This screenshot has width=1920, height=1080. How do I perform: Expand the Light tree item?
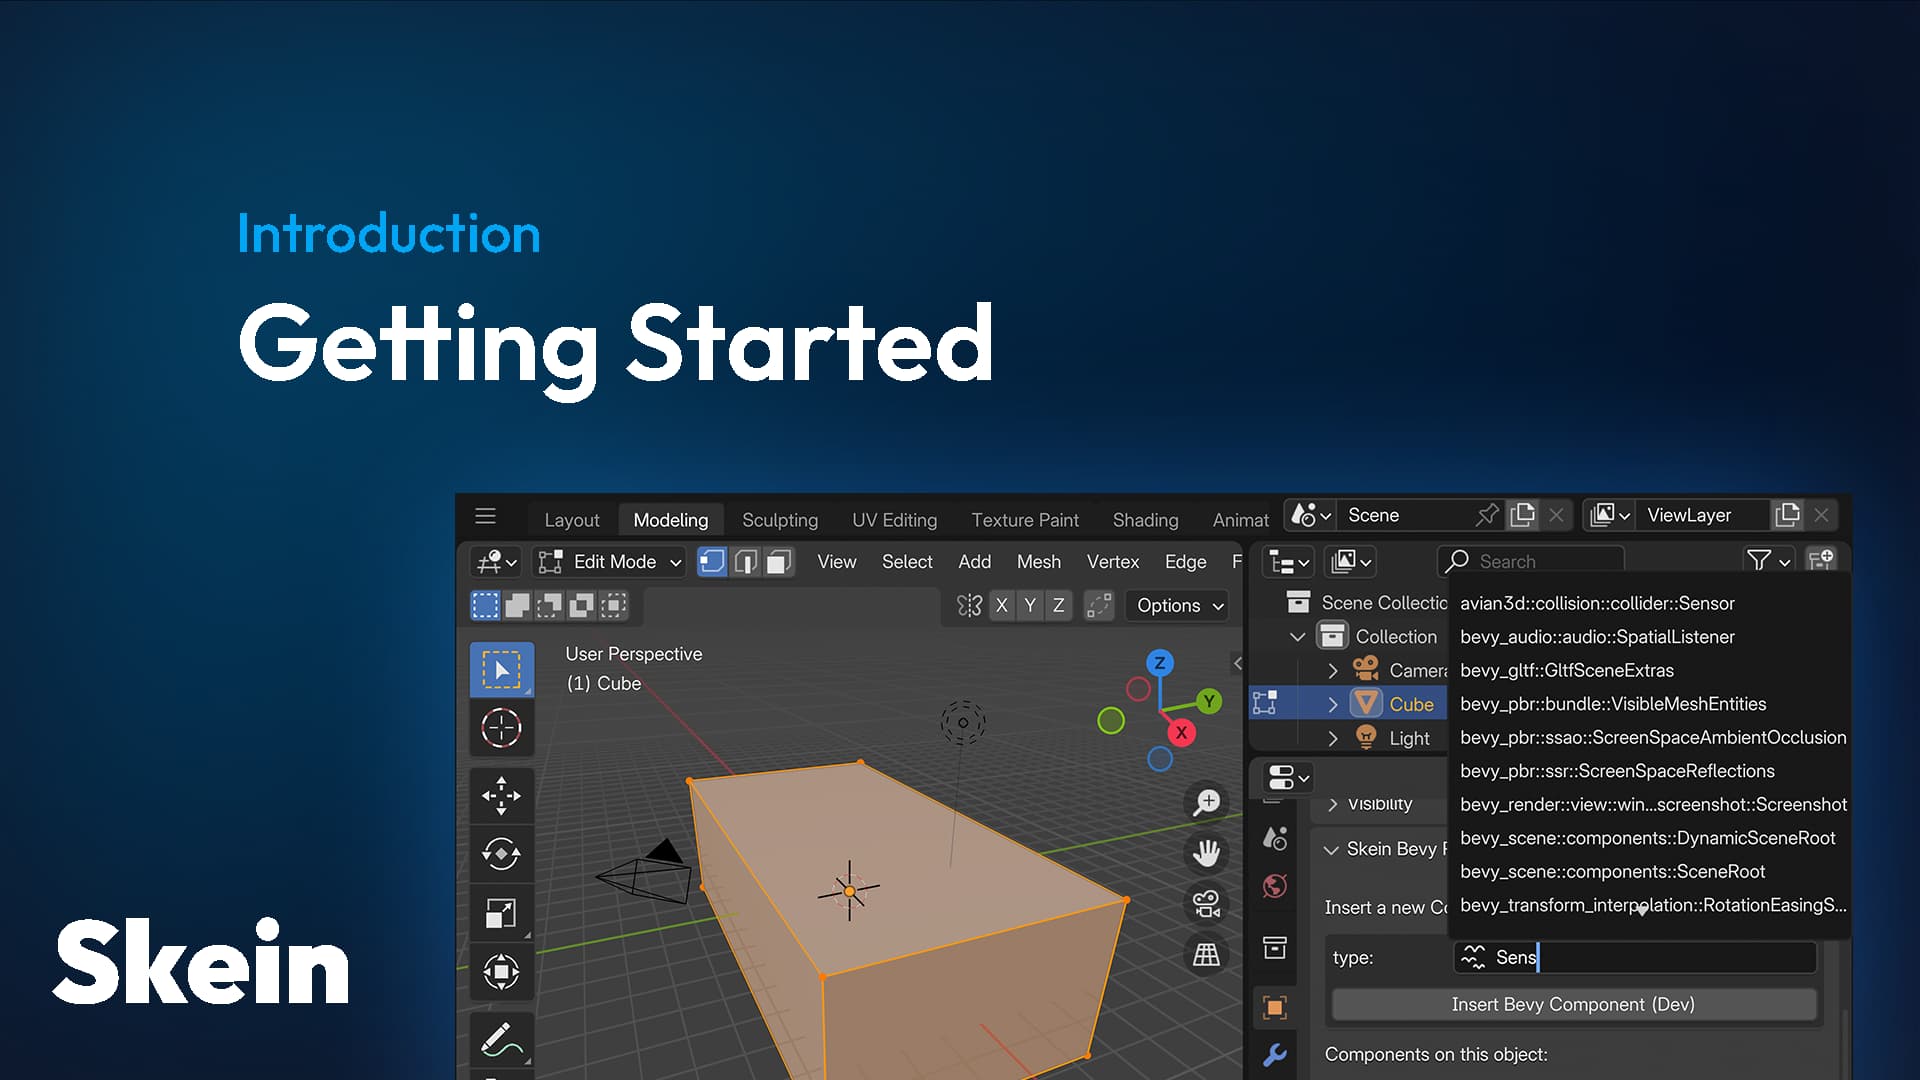1332,738
